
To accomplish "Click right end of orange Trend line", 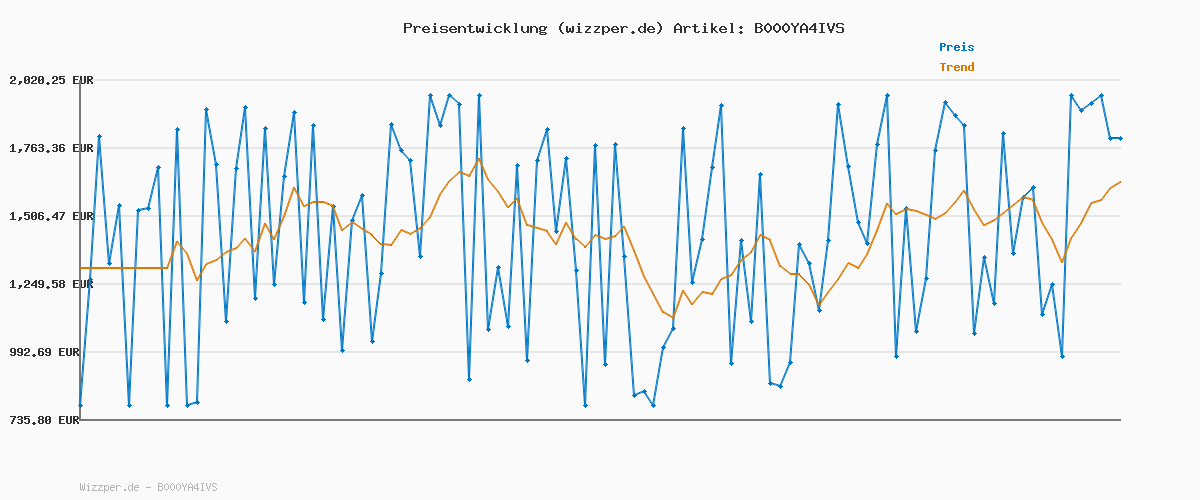I will [x=1120, y=182].
